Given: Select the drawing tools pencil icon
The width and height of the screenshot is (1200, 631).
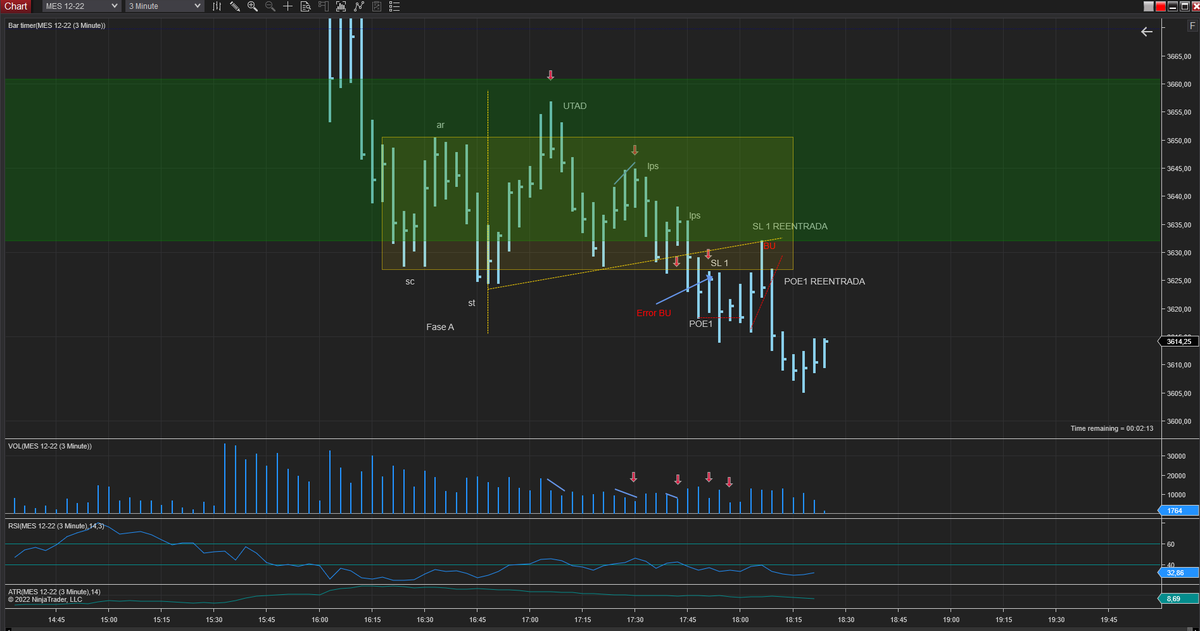Looking at the screenshot, I should [x=234, y=6].
